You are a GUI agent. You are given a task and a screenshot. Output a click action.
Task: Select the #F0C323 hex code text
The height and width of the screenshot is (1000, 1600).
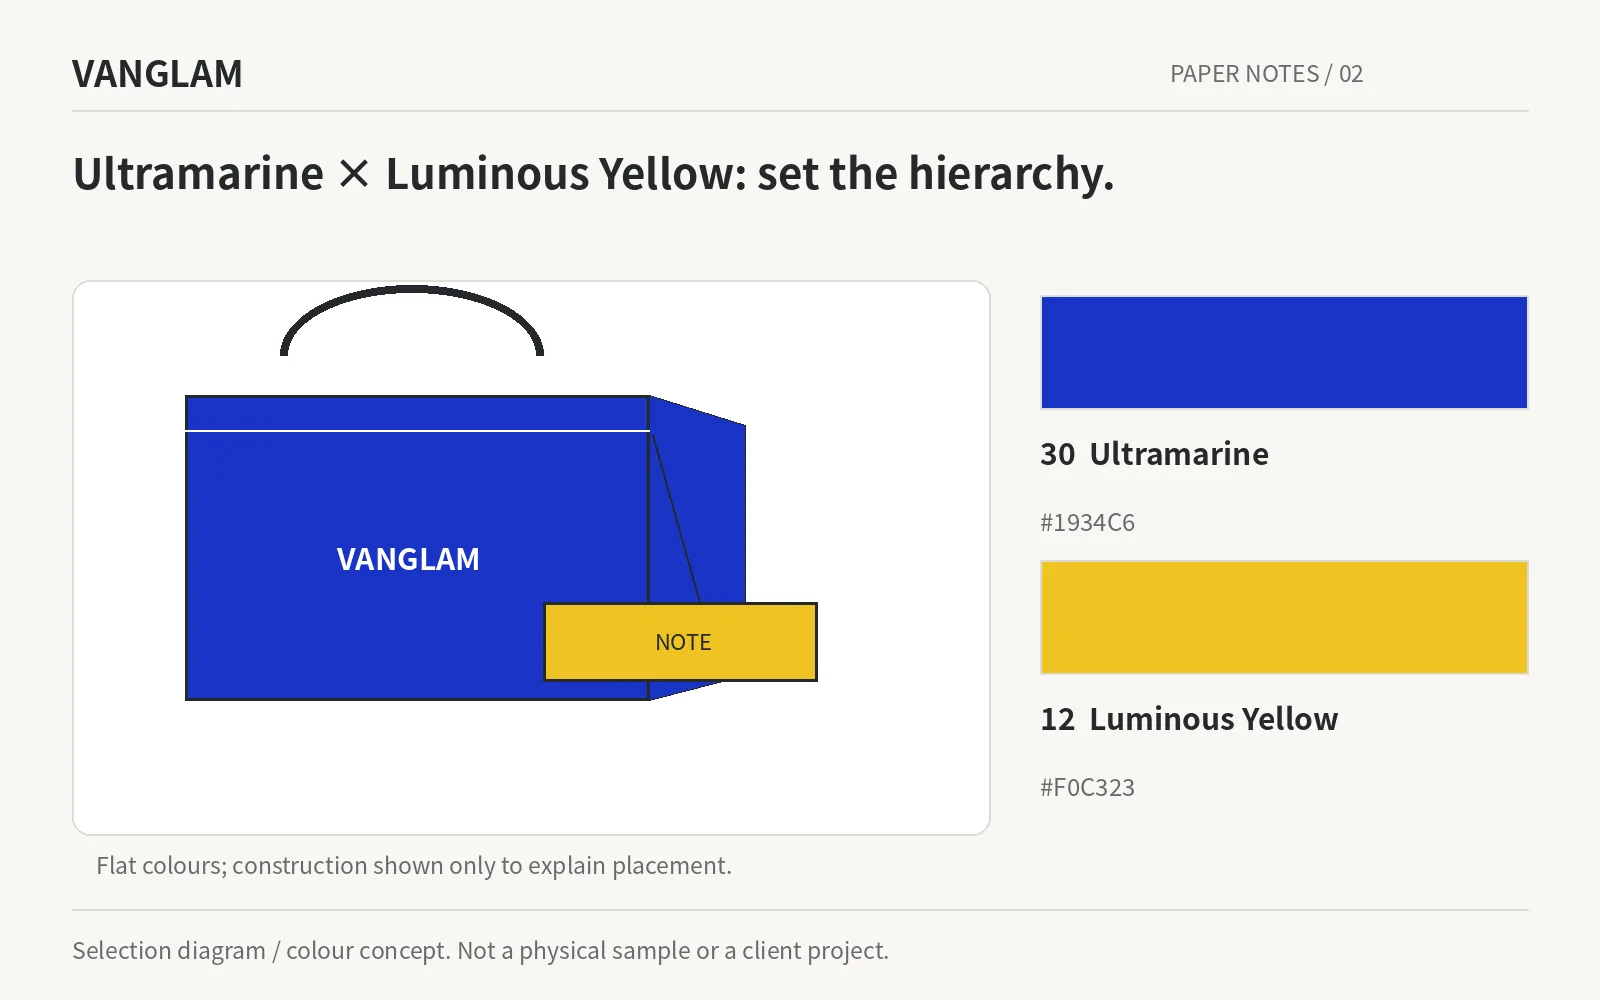click(x=1087, y=788)
